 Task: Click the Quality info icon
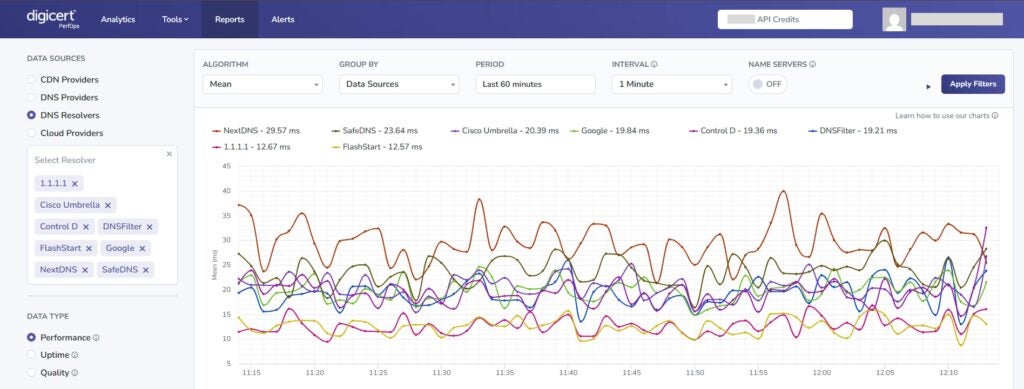click(74, 373)
